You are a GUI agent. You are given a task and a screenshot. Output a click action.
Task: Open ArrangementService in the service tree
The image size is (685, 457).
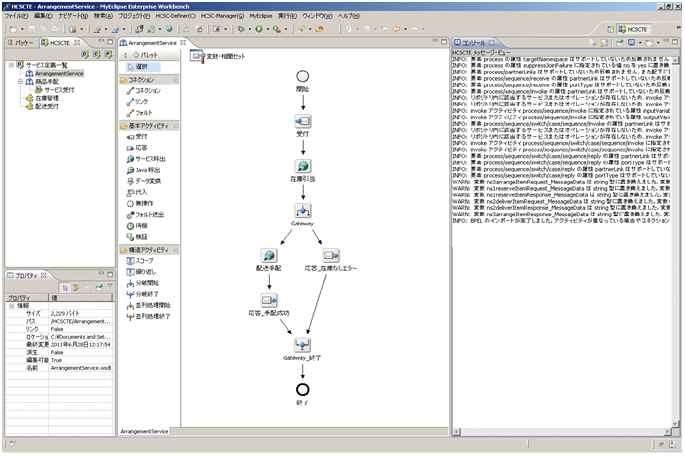click(x=59, y=74)
